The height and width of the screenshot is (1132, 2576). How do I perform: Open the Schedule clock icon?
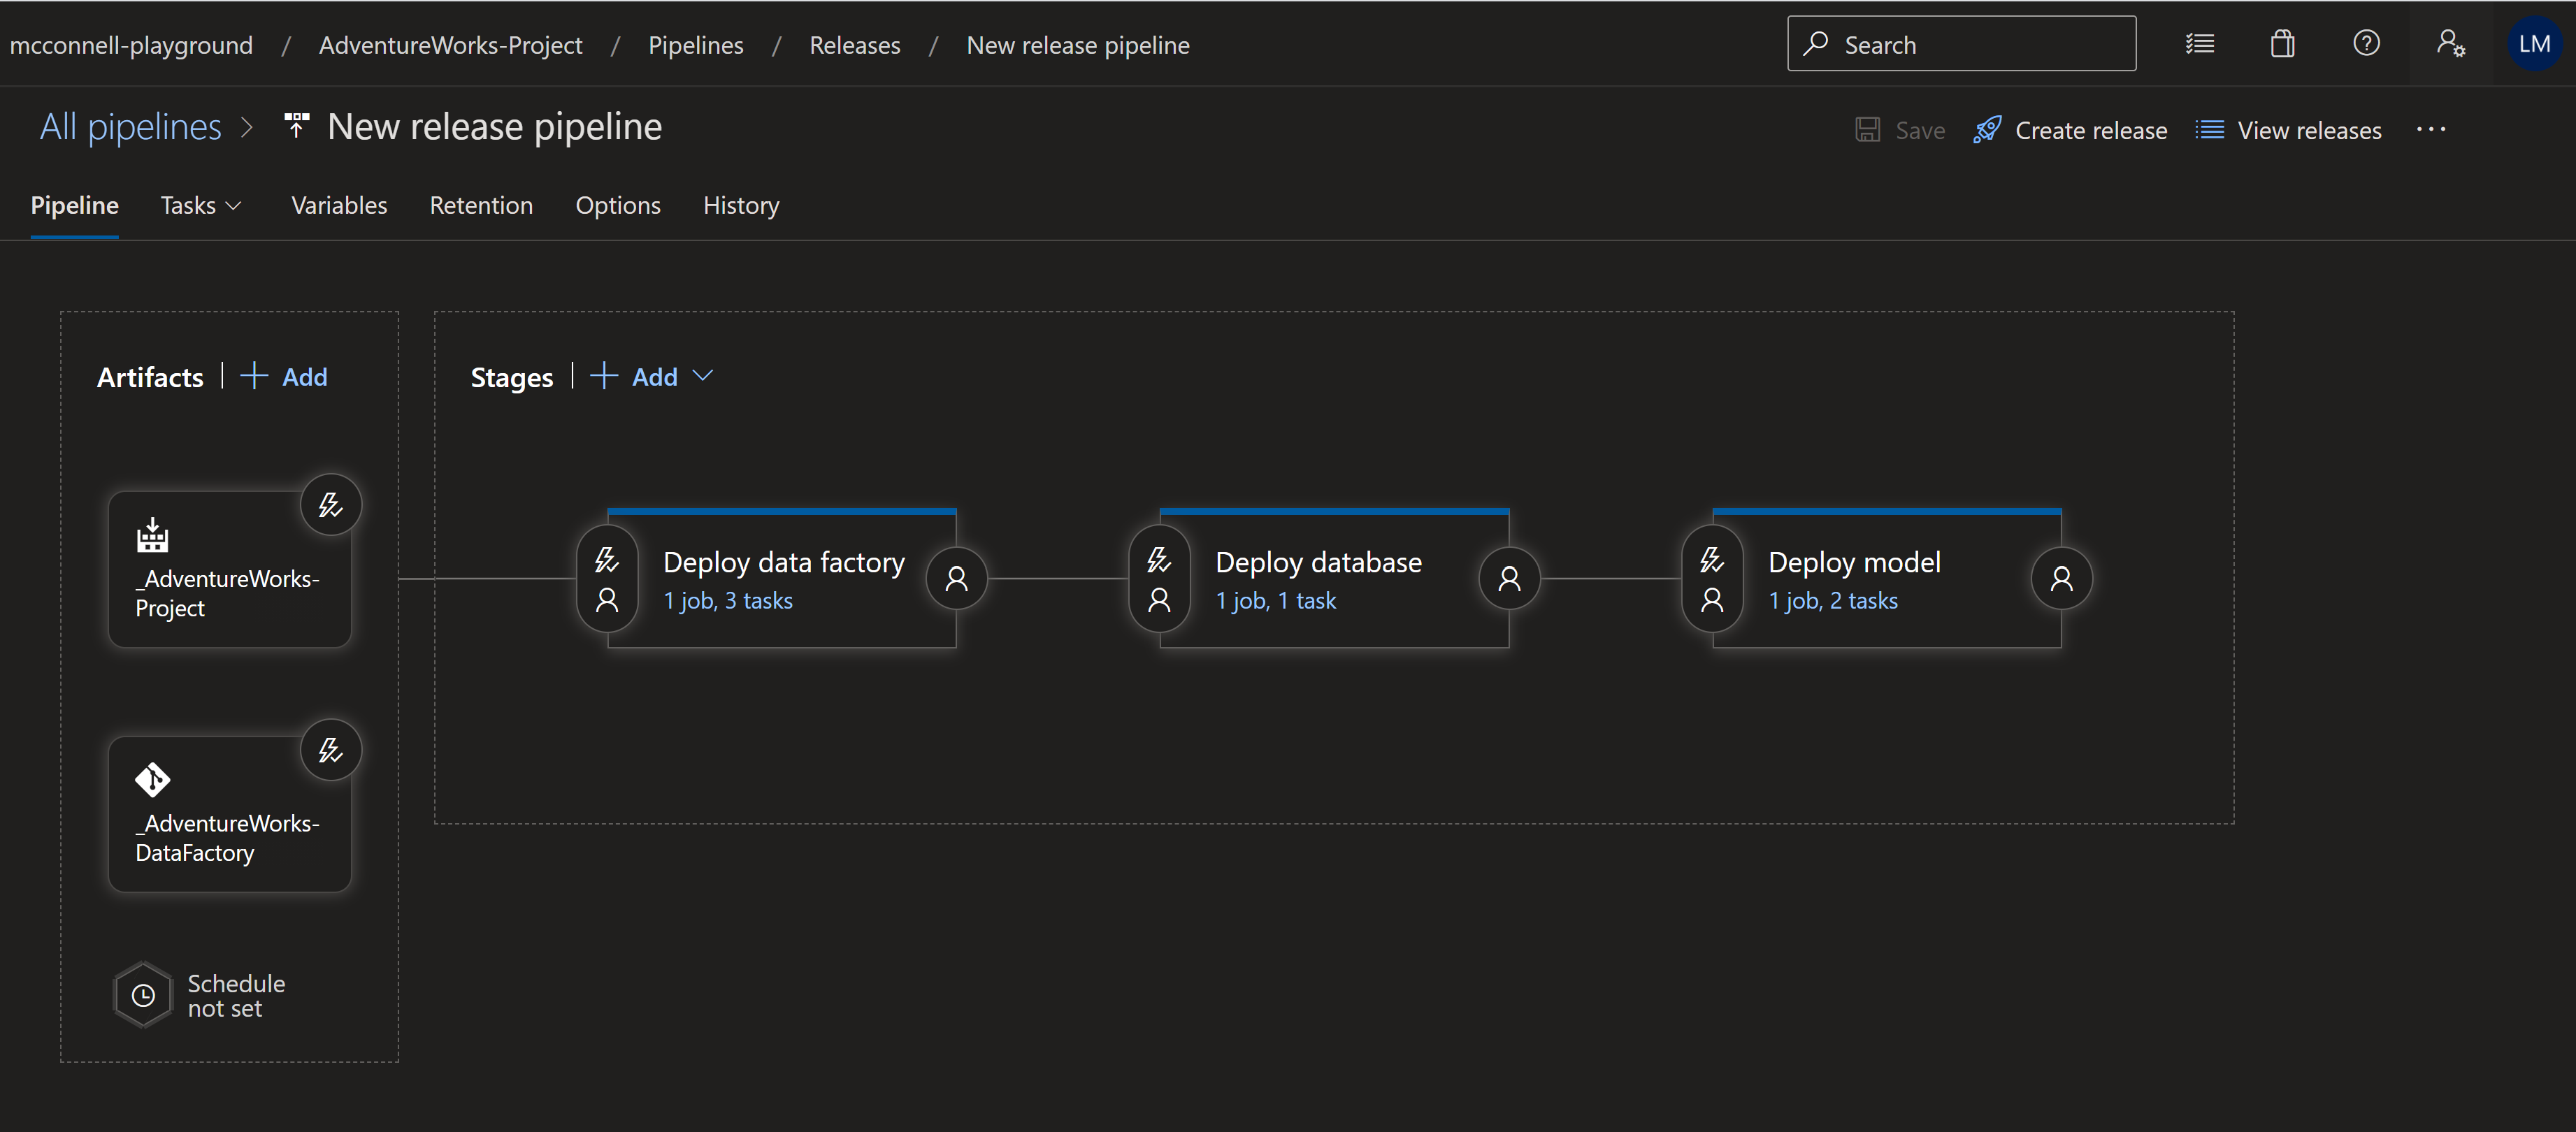144,996
